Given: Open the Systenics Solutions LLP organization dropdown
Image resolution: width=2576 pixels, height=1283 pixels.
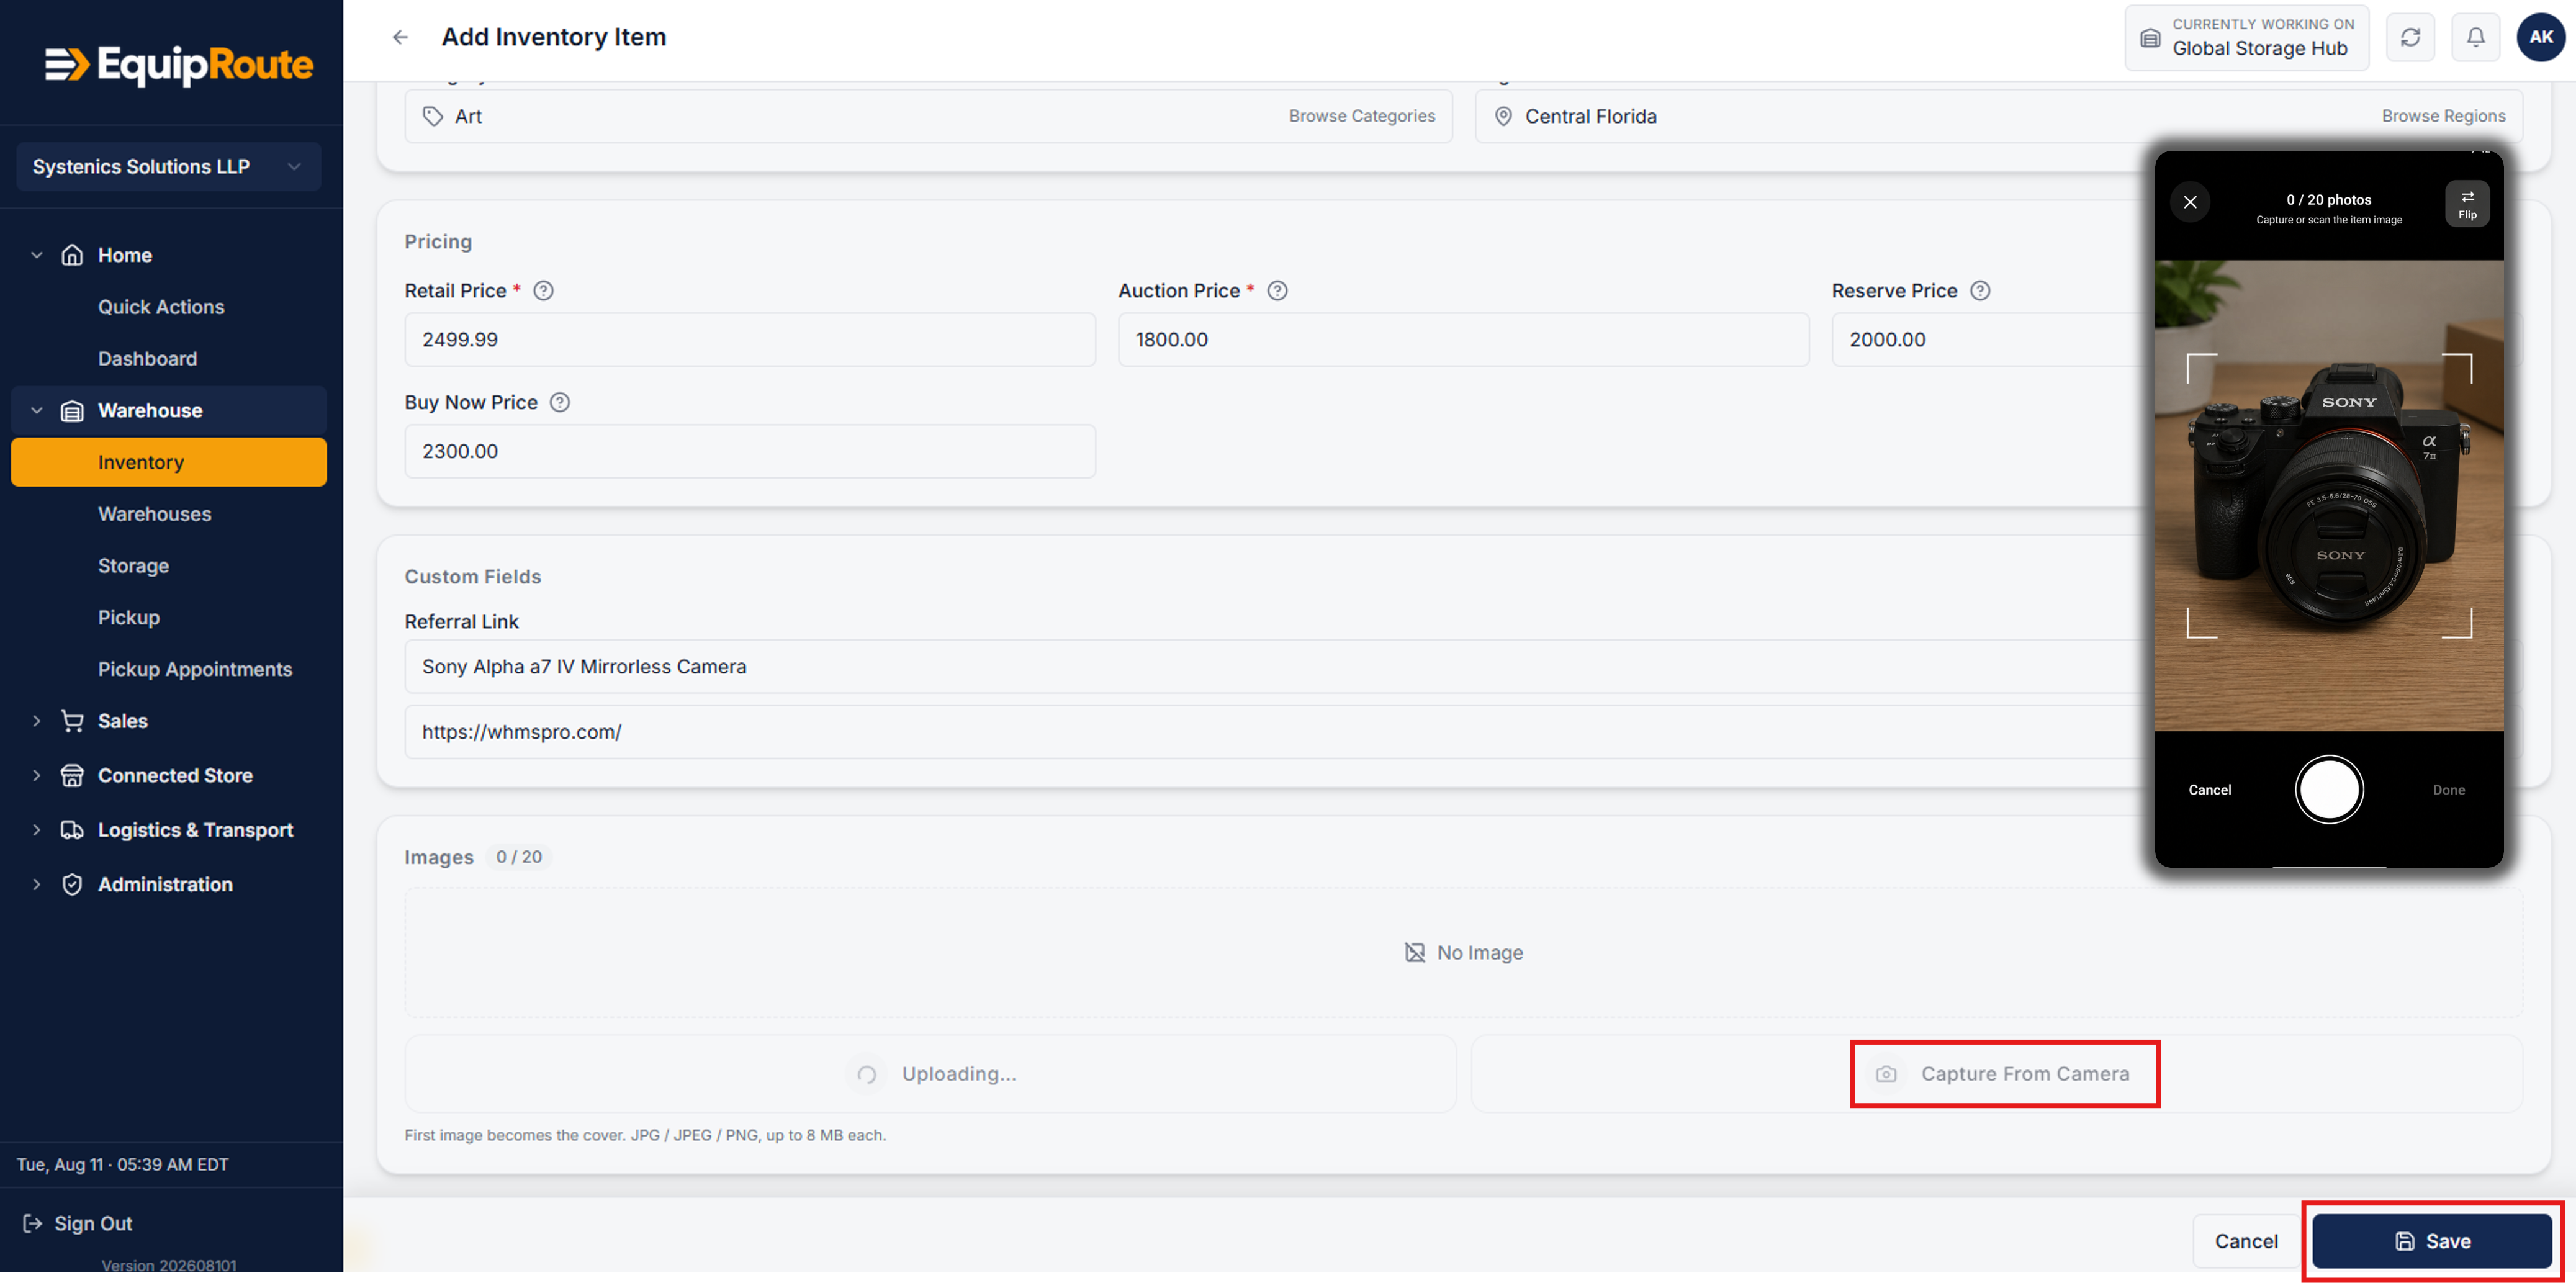Looking at the screenshot, I should coord(168,166).
